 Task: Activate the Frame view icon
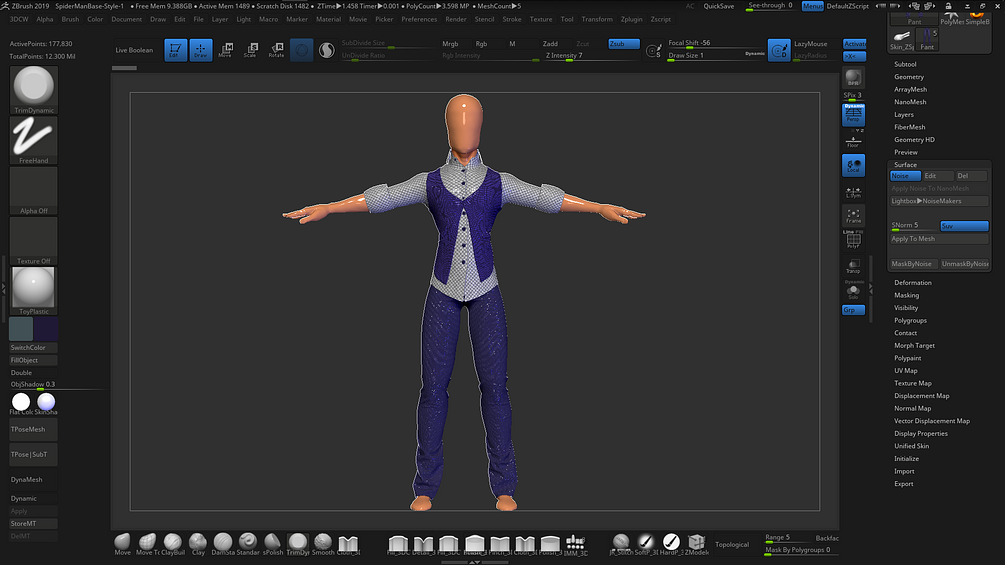tap(853, 214)
